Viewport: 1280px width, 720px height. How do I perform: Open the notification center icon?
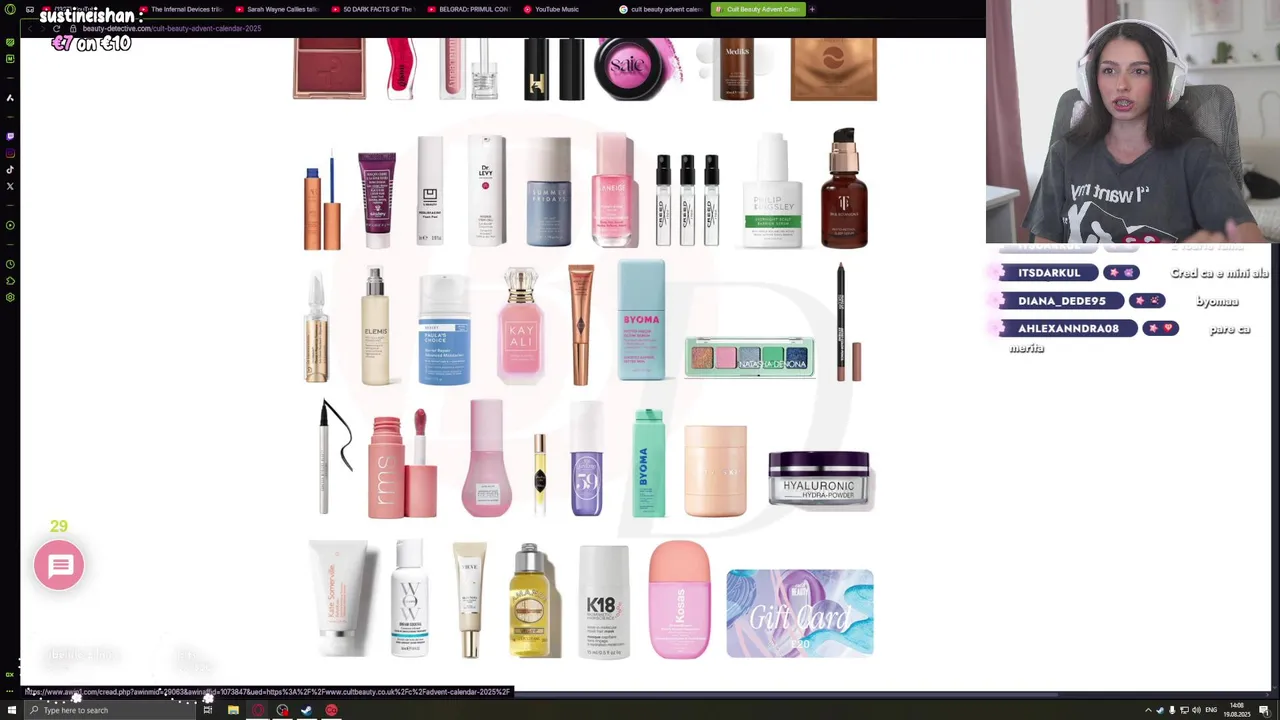1264,710
